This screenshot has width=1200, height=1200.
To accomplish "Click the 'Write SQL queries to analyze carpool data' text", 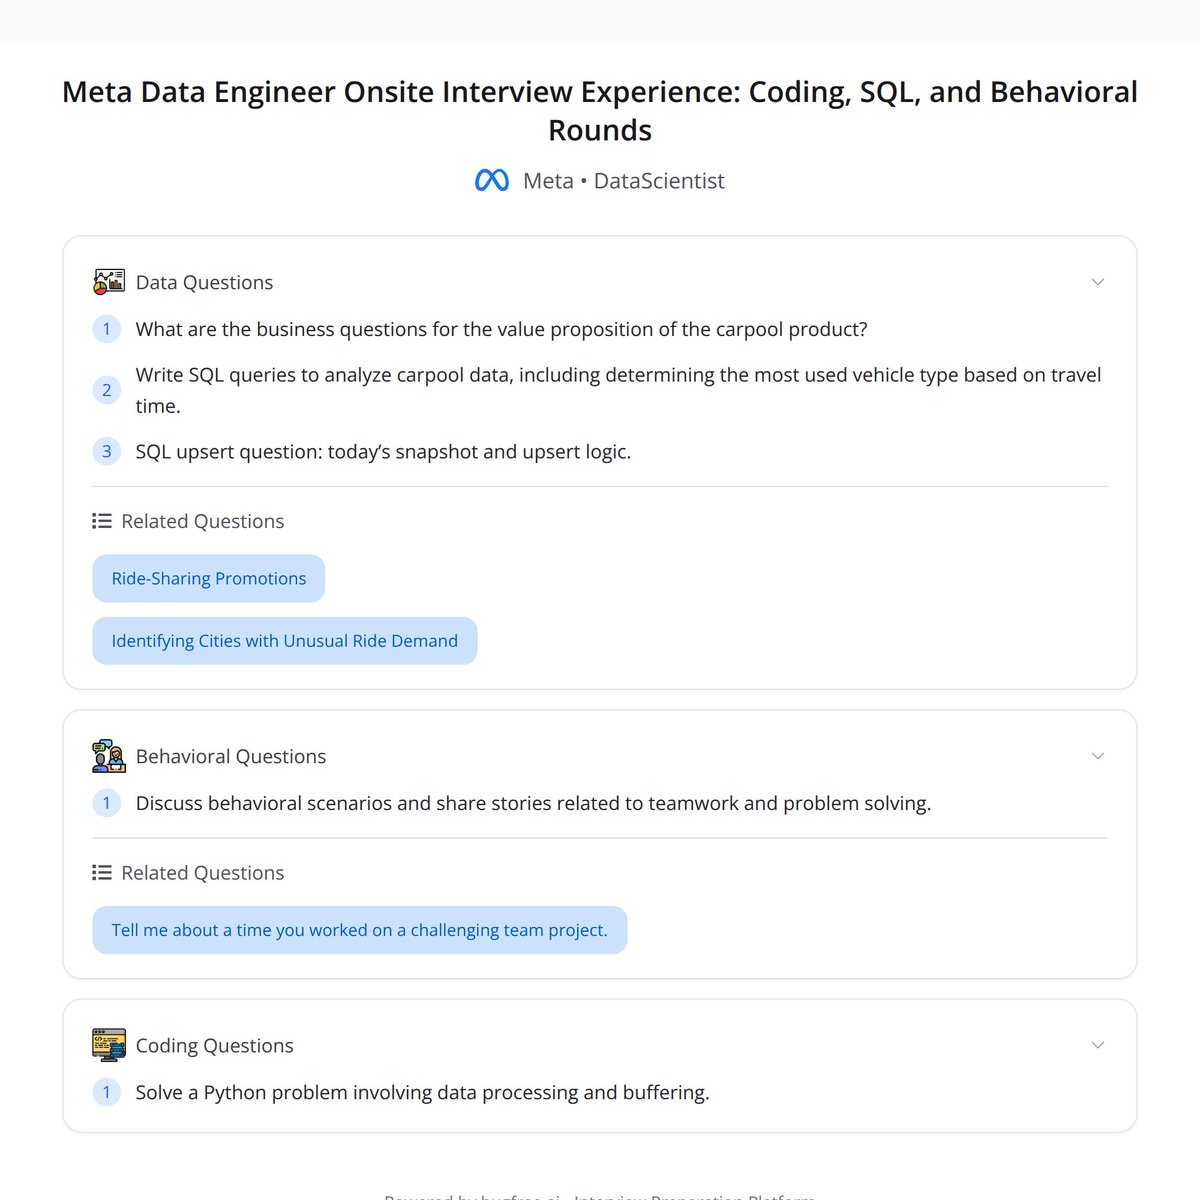I will [618, 390].
